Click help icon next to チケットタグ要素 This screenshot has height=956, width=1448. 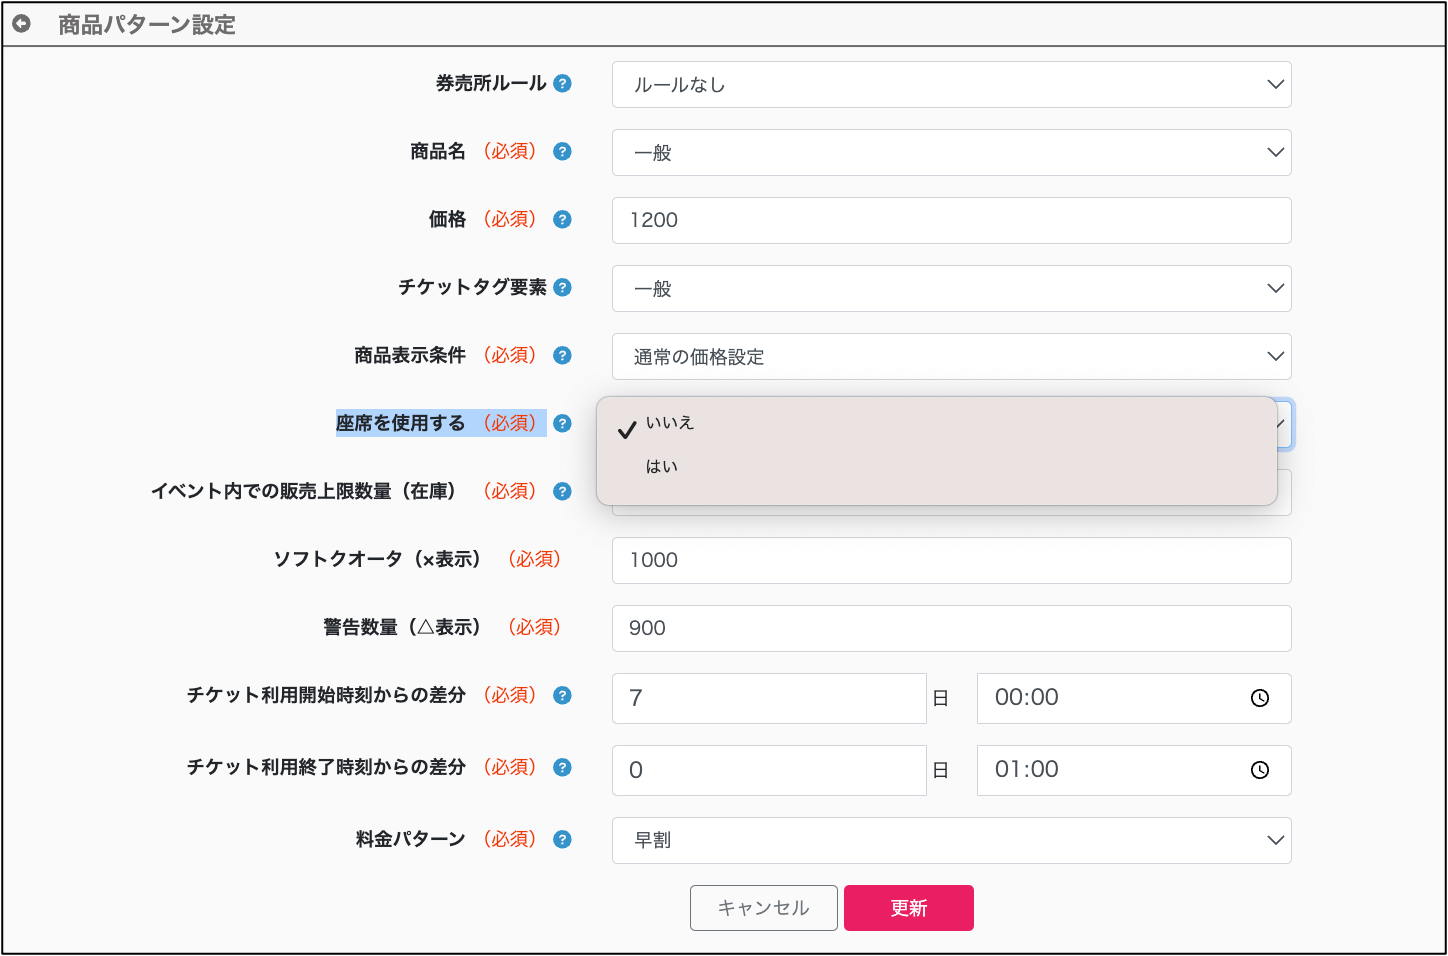coord(562,287)
